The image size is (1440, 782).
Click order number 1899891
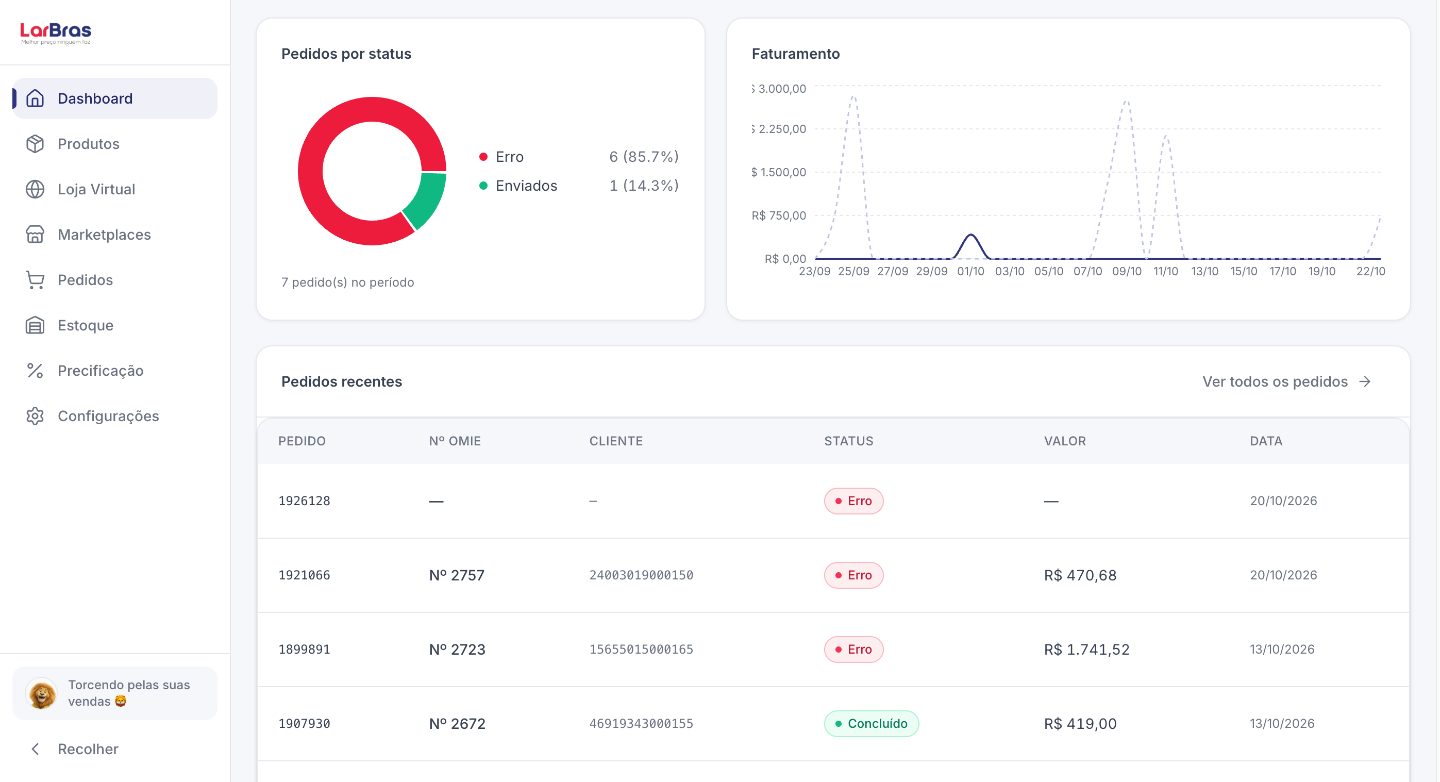[304, 649]
